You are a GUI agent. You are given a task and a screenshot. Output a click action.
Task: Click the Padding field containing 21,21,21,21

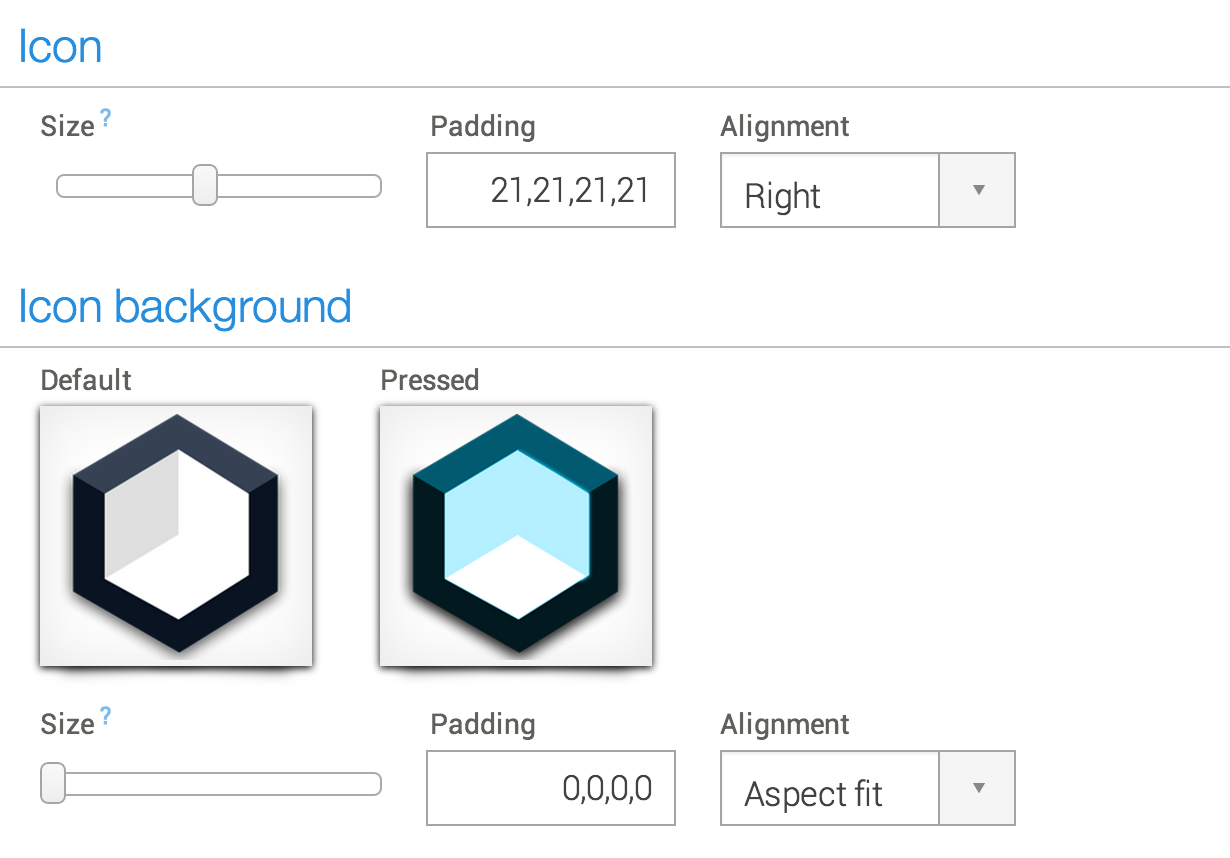[x=551, y=190]
